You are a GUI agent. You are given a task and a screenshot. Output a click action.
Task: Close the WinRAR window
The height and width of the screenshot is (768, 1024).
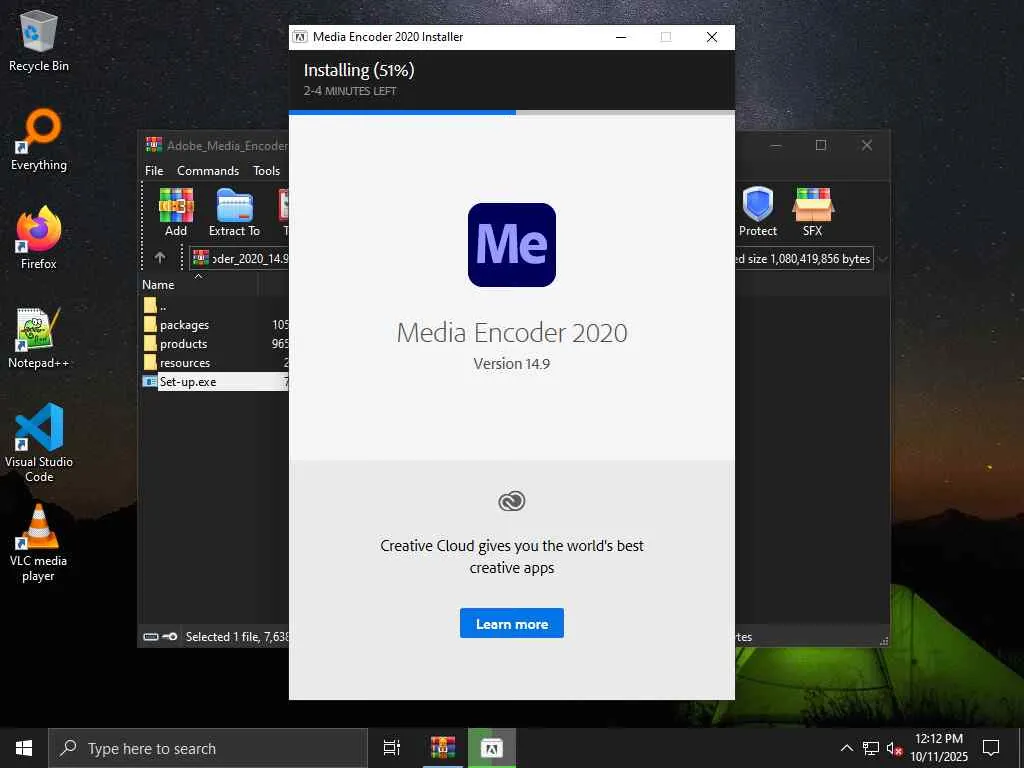pos(867,145)
